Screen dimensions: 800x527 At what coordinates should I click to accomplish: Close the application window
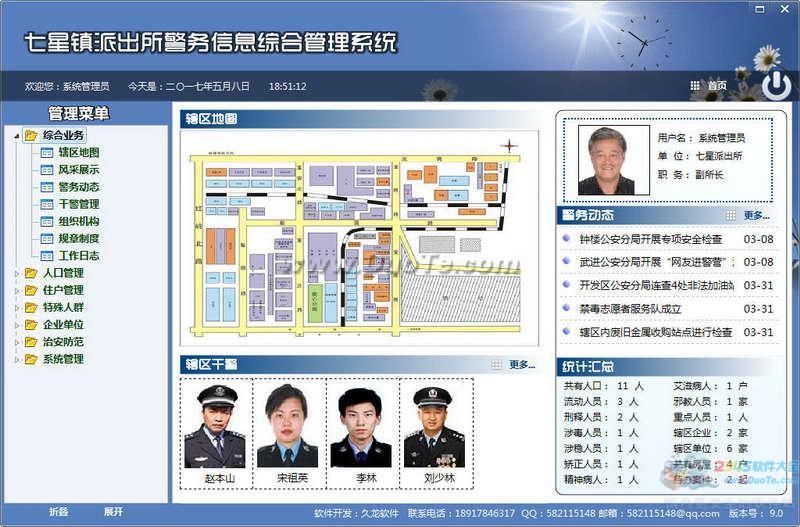click(x=785, y=9)
